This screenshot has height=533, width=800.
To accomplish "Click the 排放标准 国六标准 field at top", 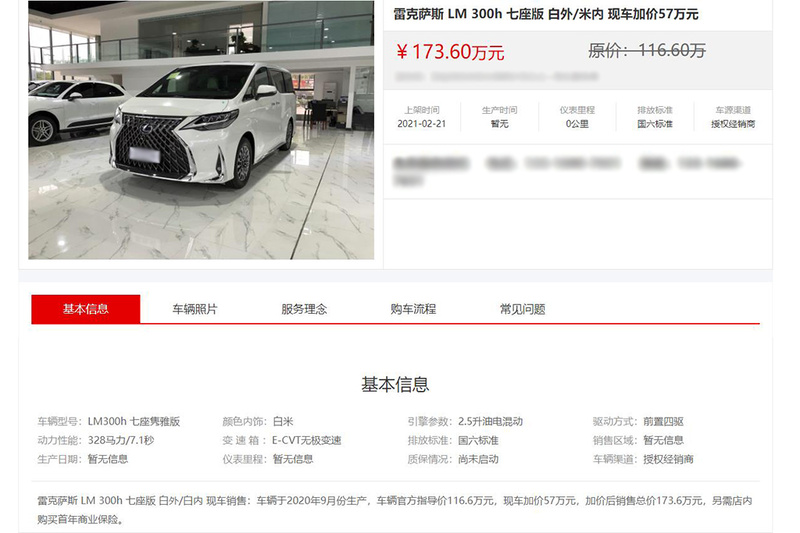I will (x=655, y=117).
